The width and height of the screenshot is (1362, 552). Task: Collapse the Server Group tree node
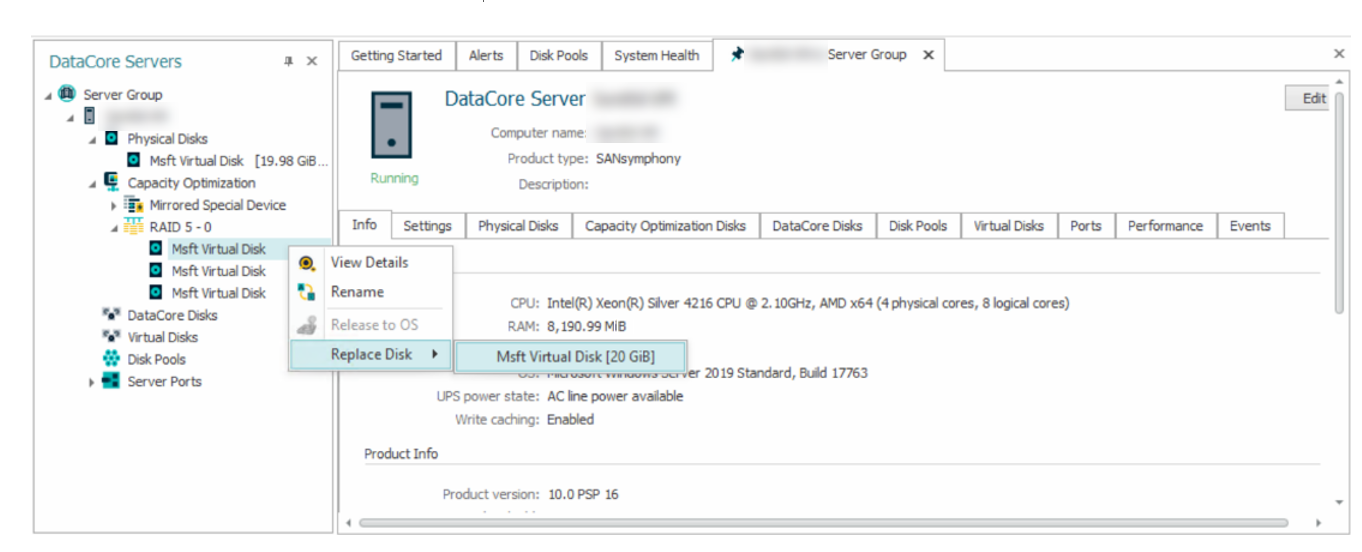tap(50, 95)
